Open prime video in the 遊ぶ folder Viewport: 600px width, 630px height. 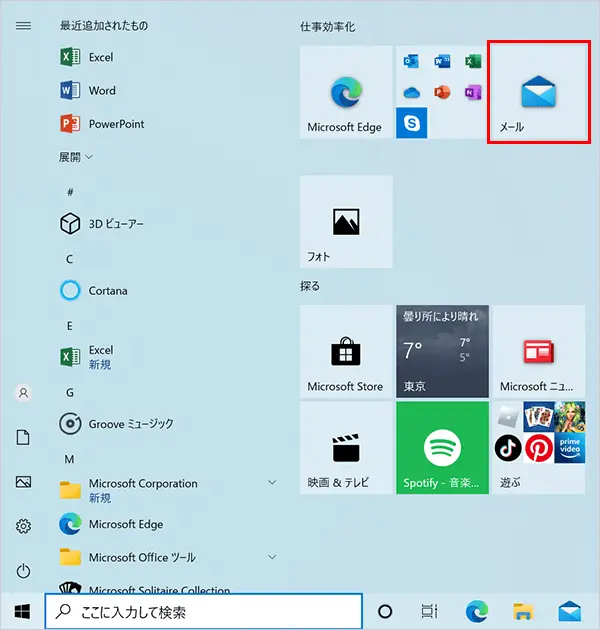570,448
